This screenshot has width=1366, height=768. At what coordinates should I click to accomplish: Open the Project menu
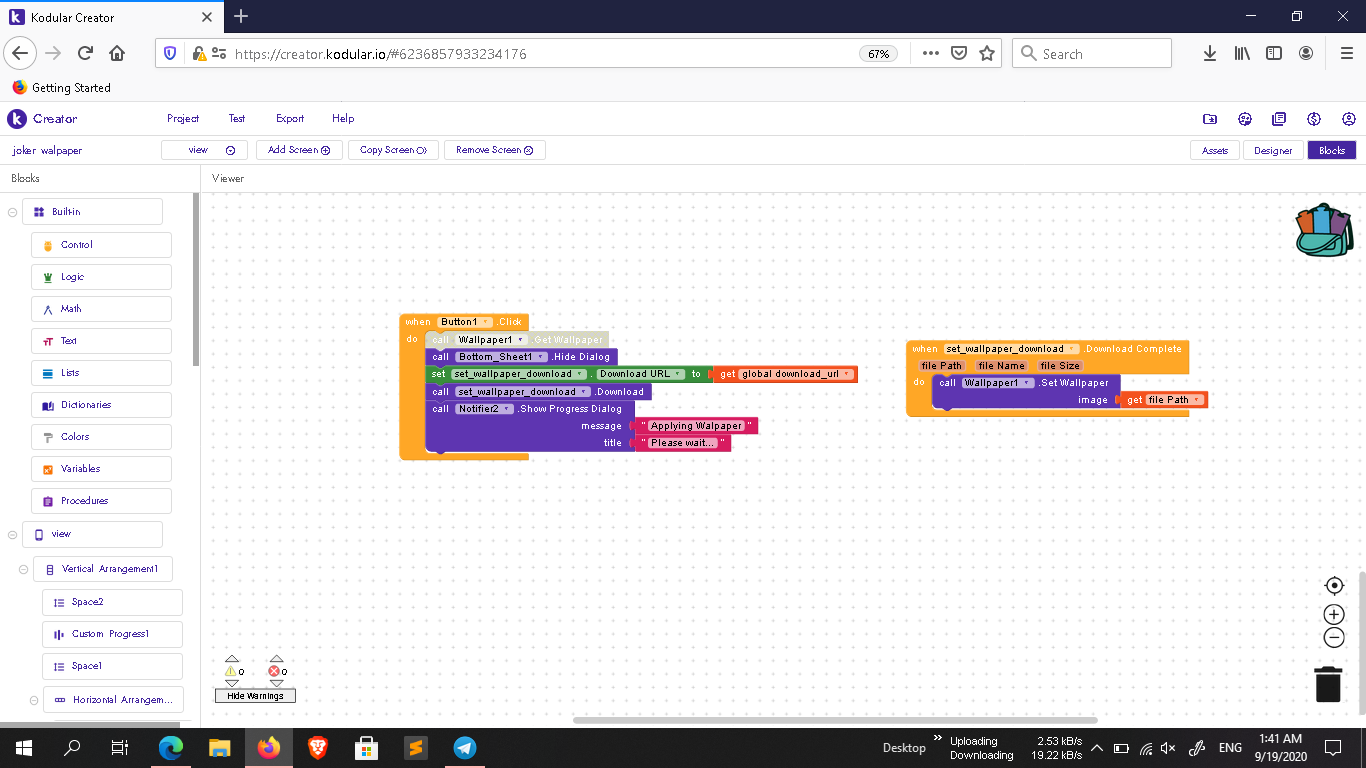click(x=183, y=118)
